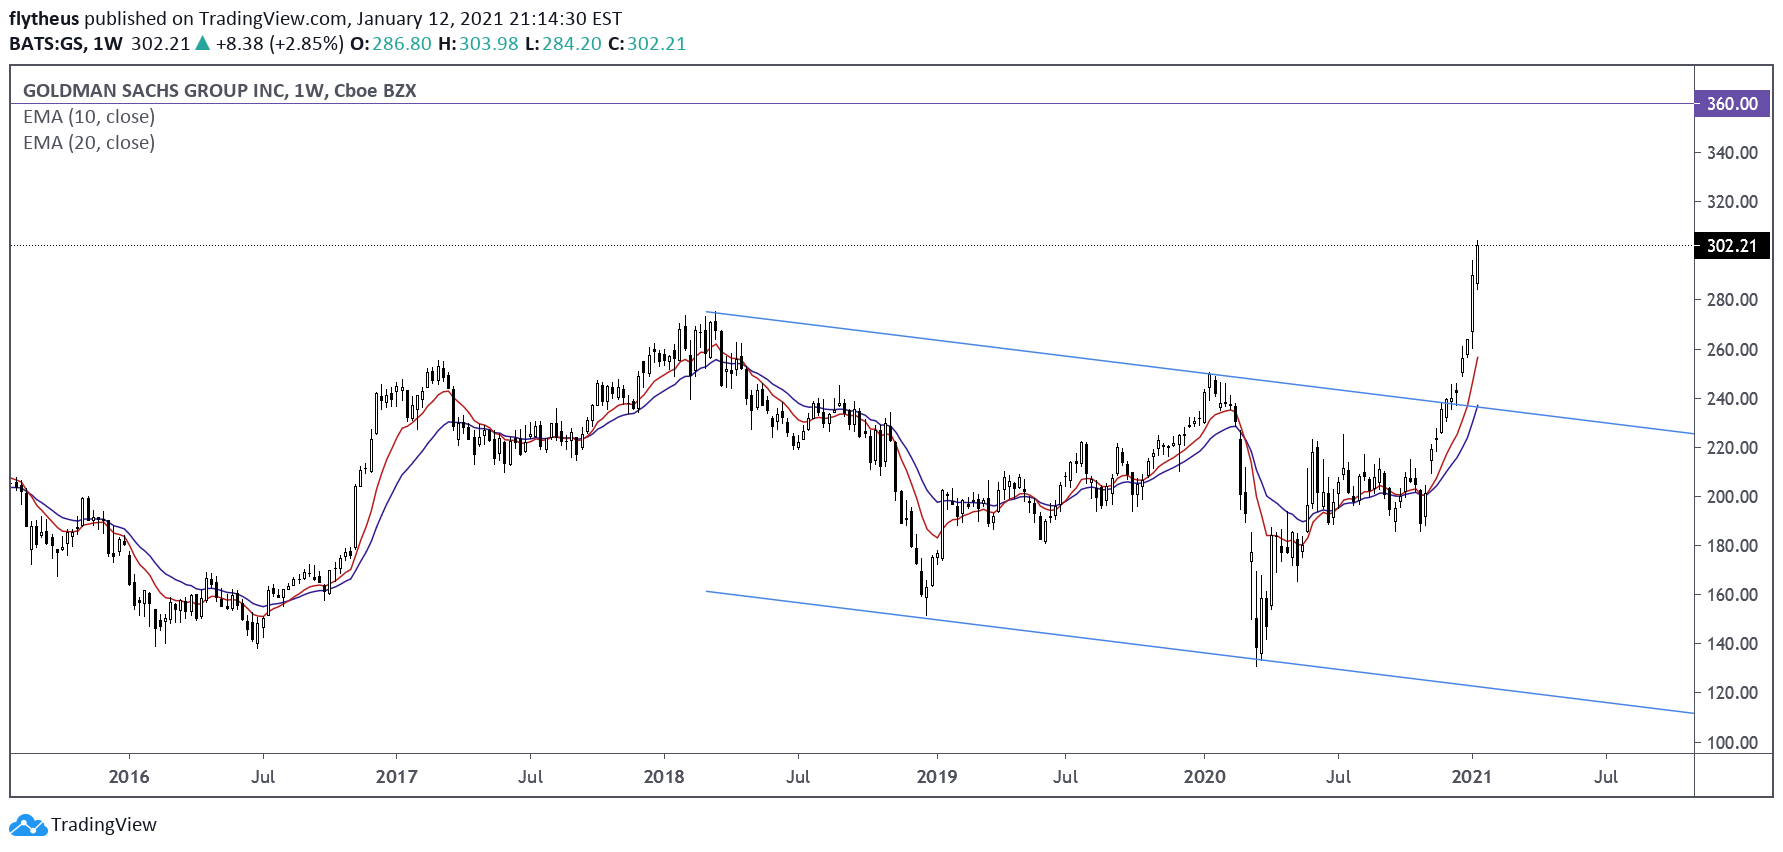Click the green up-arrow change indicator
Viewport: 1783px width, 852px height.
pos(202,43)
